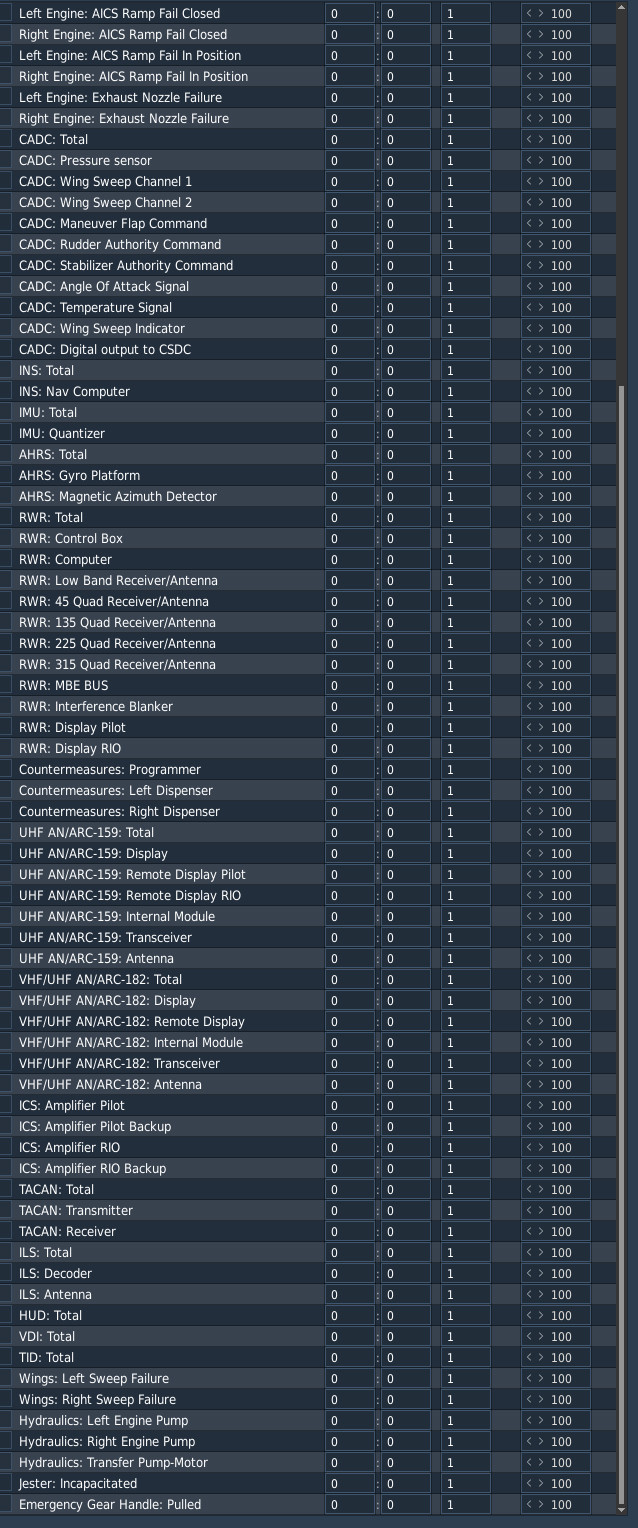Click the 100 probability value for Hydraulics: Transfer Pump-Motor
The width and height of the screenshot is (638, 1528).
point(562,1462)
